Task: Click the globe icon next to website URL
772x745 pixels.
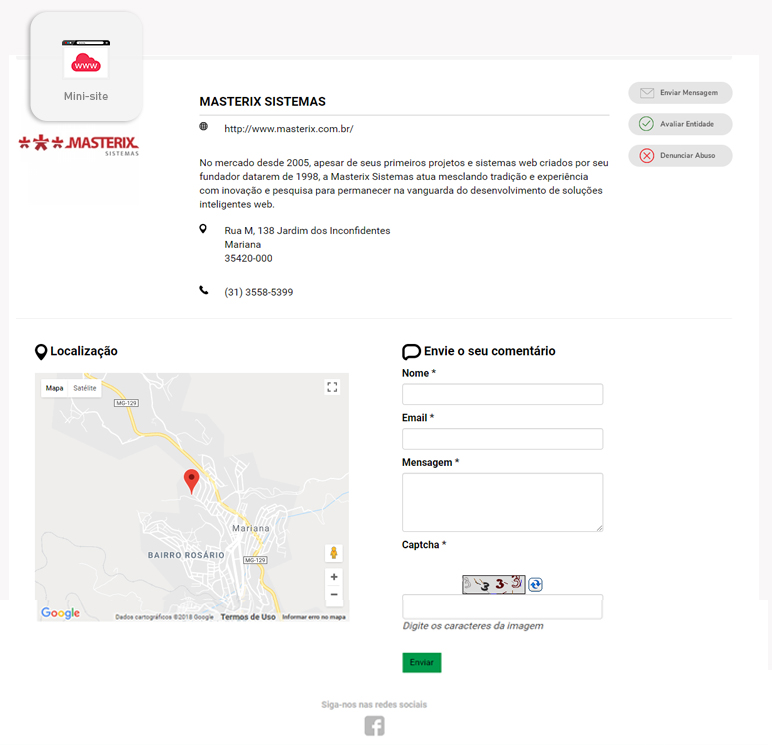Action: [x=203, y=127]
